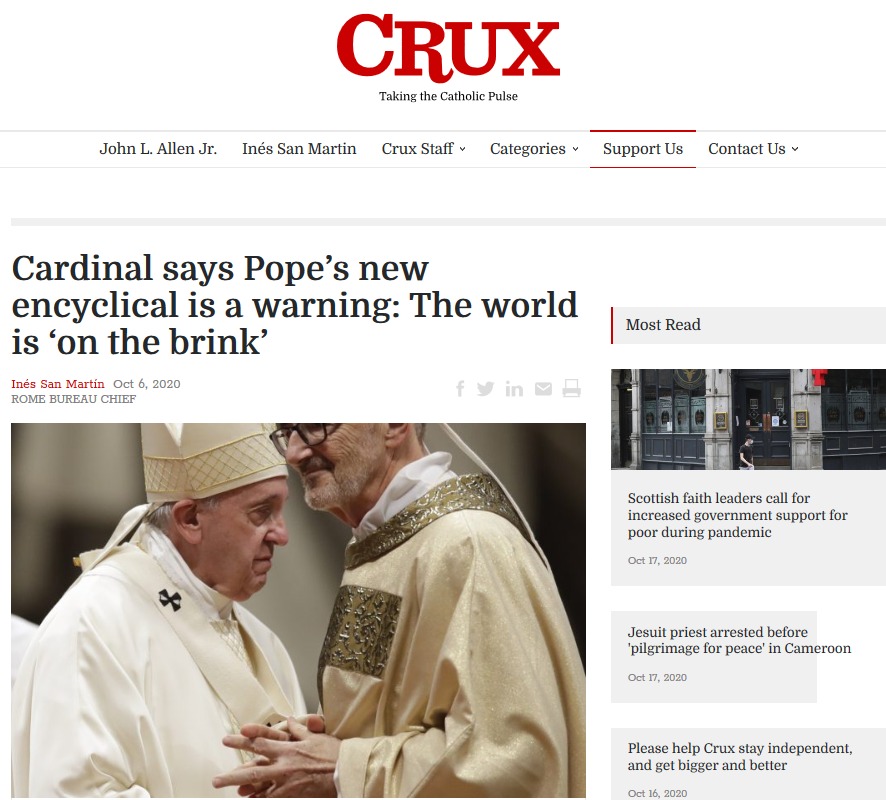Share article on LinkedIn icon
The height and width of the screenshot is (800, 886).
(x=514, y=389)
